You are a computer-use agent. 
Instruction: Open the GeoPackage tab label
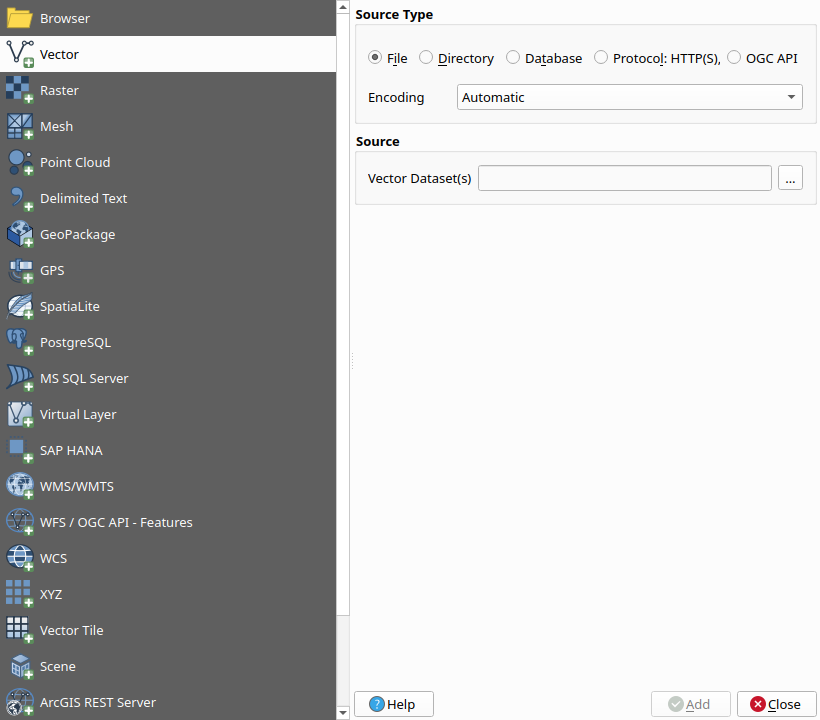(x=77, y=235)
